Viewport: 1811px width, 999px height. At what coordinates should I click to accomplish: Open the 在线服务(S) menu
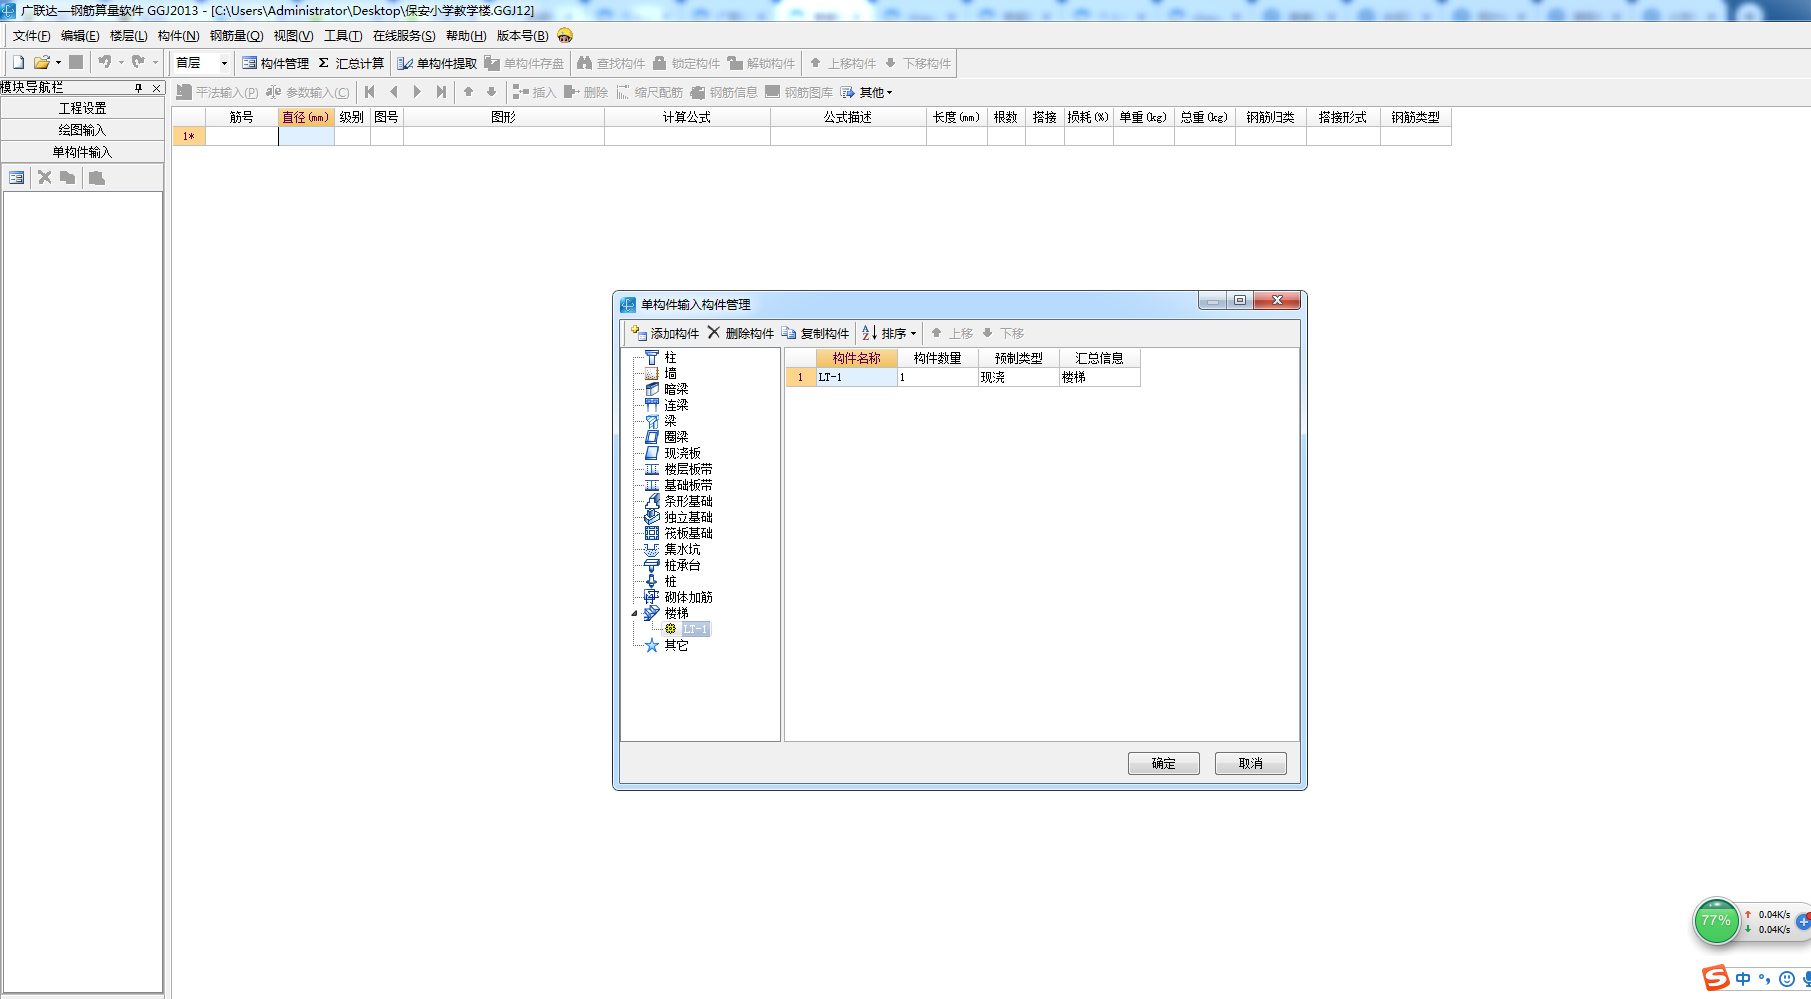tap(404, 36)
